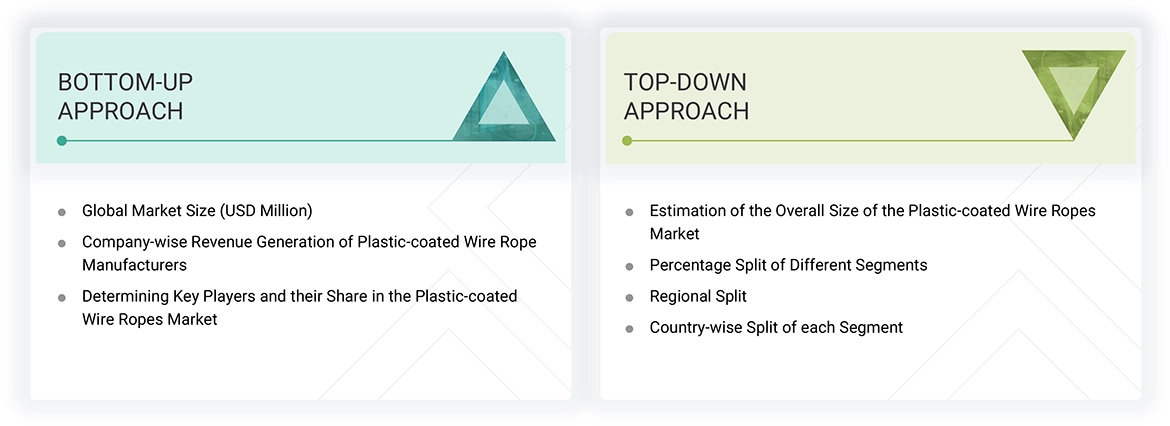Click the bullet beside Global Market Size
Image resolution: width=1170 pixels, height=426 pixels.
62,212
